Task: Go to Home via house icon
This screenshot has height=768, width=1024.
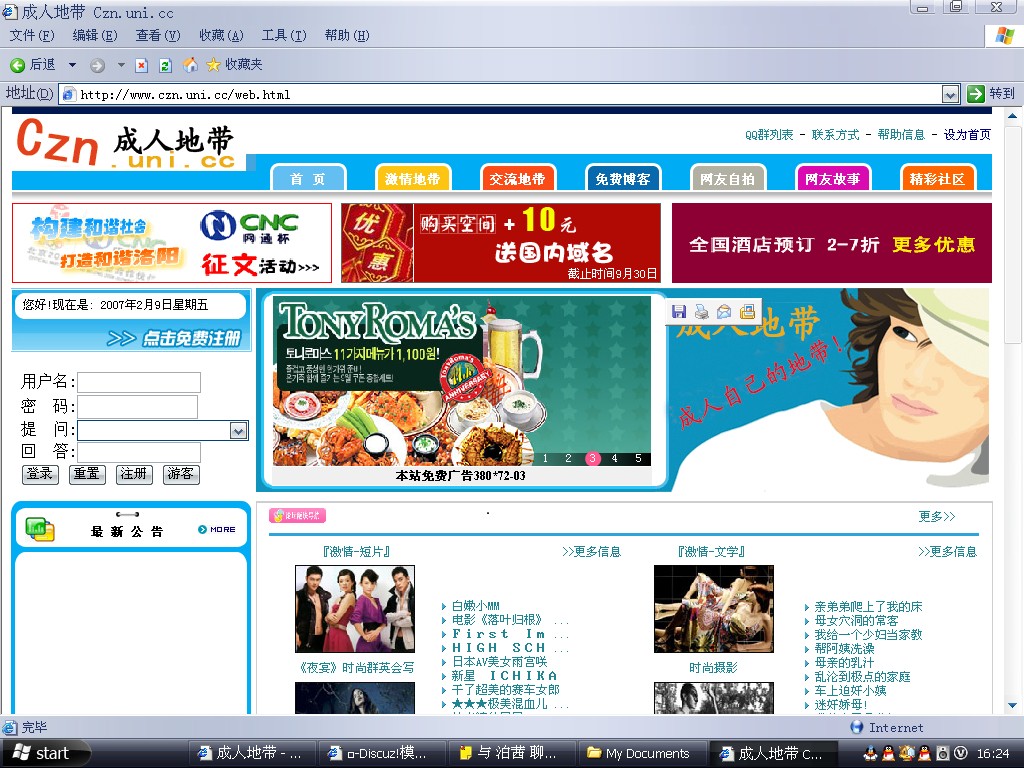Action: [x=190, y=65]
